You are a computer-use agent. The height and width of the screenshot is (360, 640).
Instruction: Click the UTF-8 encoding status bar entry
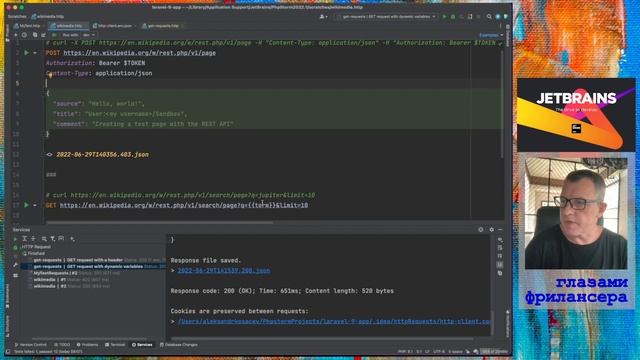click(x=439, y=351)
